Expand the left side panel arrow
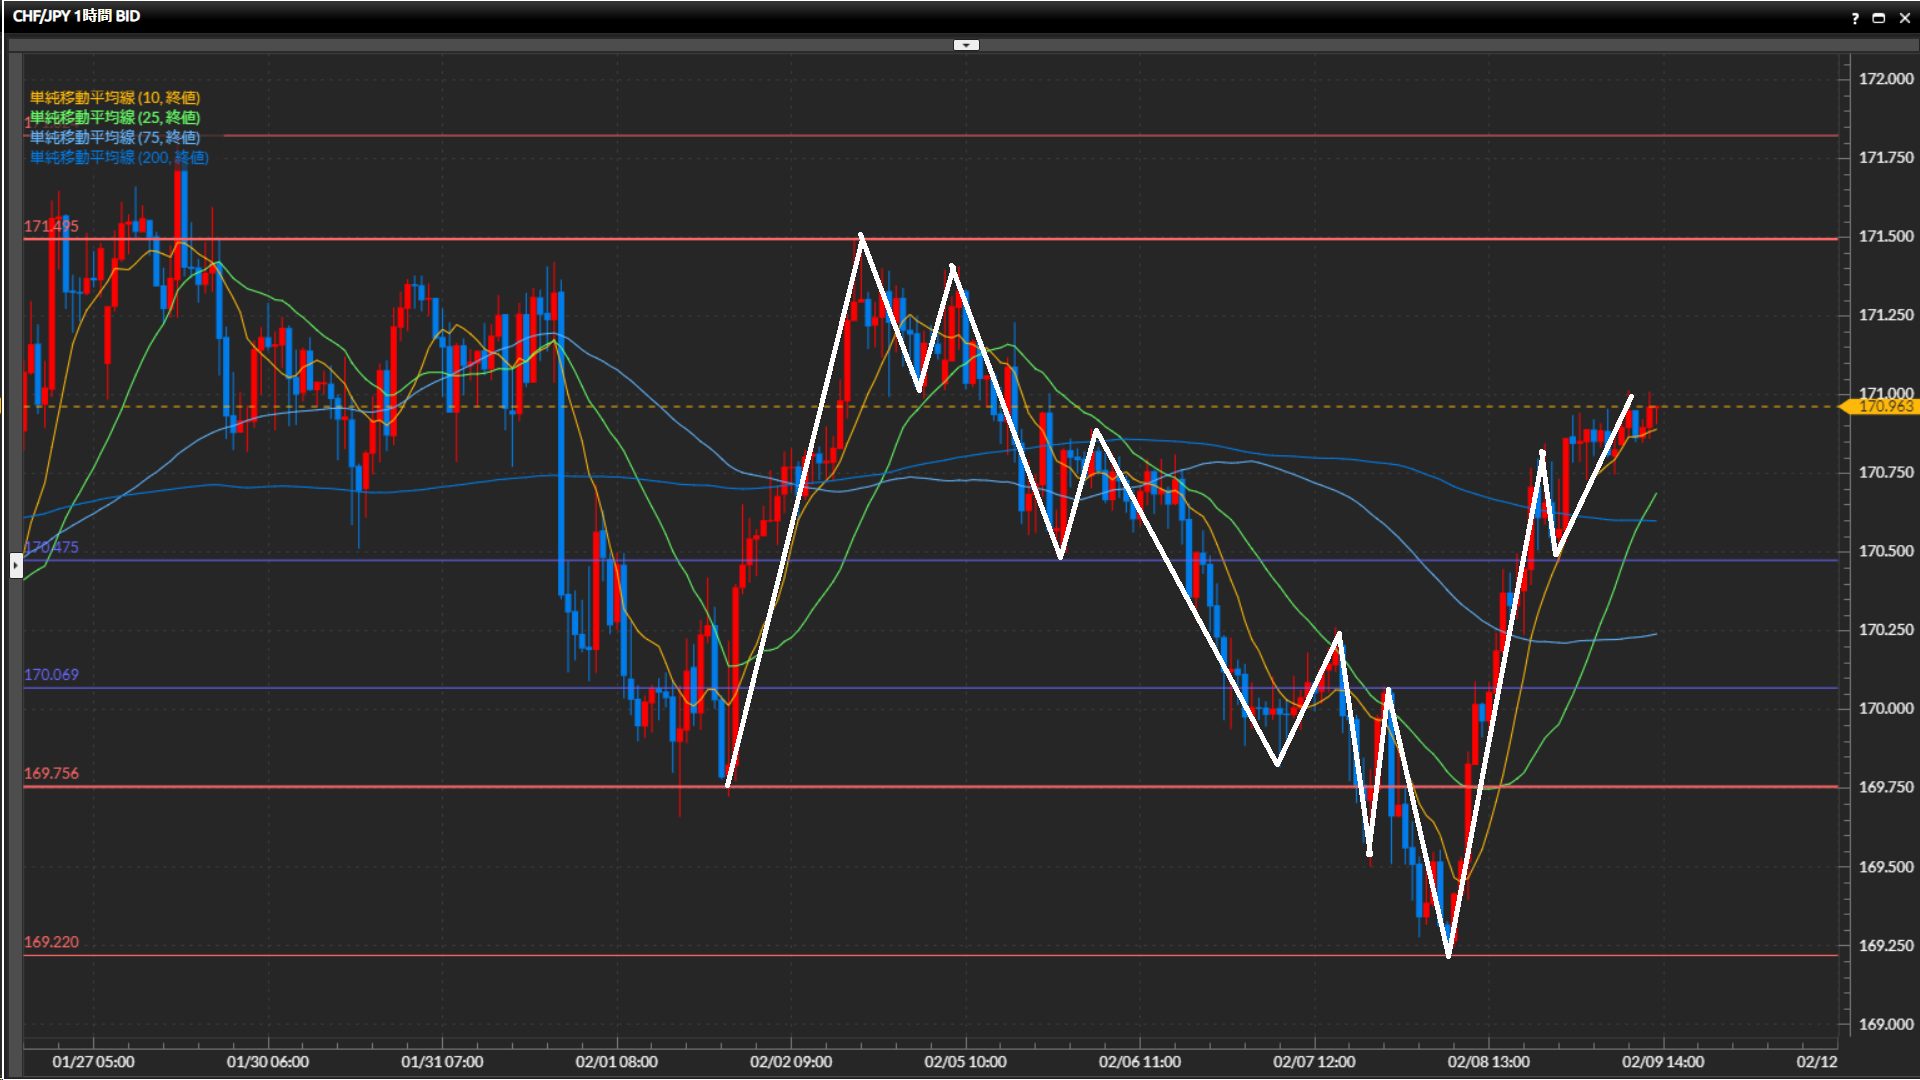The width and height of the screenshot is (1920, 1080). coord(16,566)
